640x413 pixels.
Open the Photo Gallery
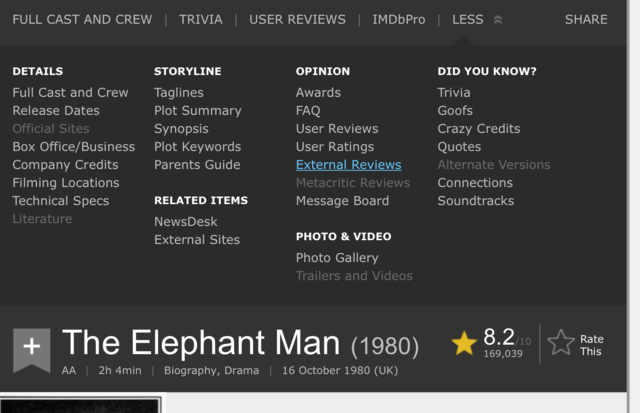coord(337,258)
